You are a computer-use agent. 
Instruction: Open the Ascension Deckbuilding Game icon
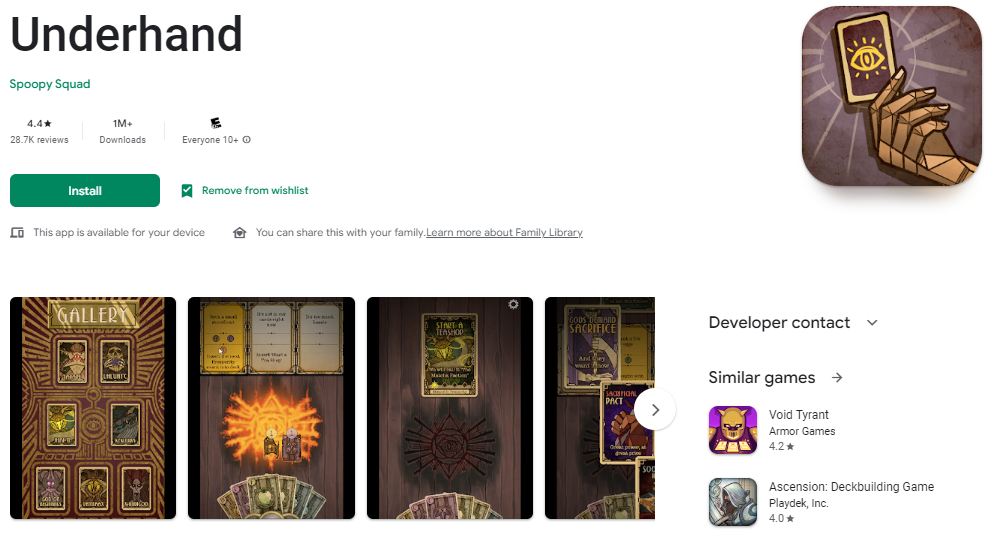click(x=733, y=502)
